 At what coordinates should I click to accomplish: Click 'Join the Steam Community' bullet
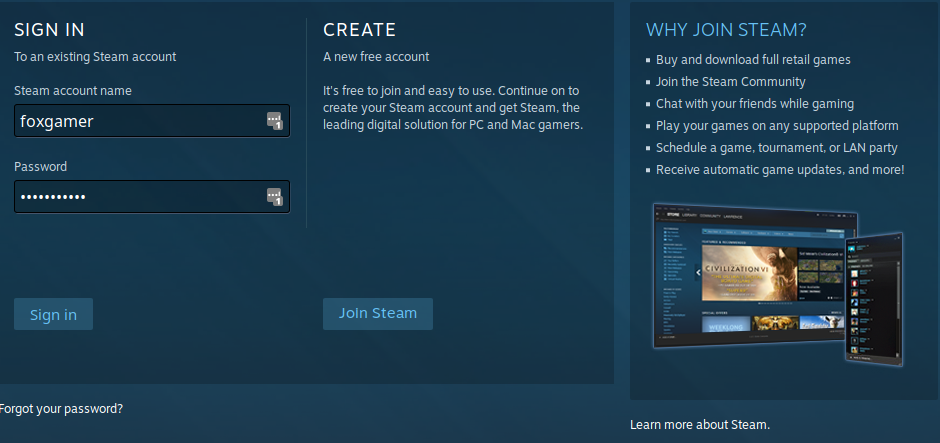point(731,82)
